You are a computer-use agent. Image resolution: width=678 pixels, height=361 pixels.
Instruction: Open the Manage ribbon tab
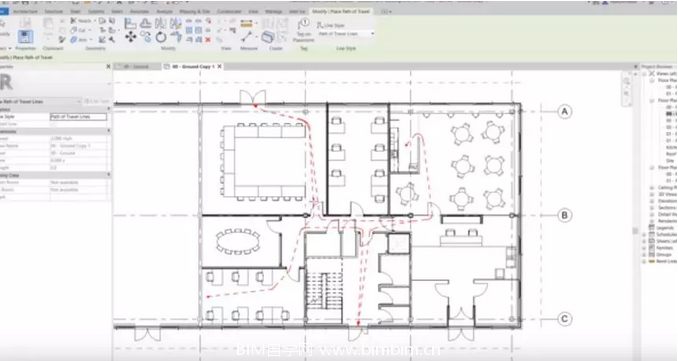pyautogui.click(x=273, y=12)
